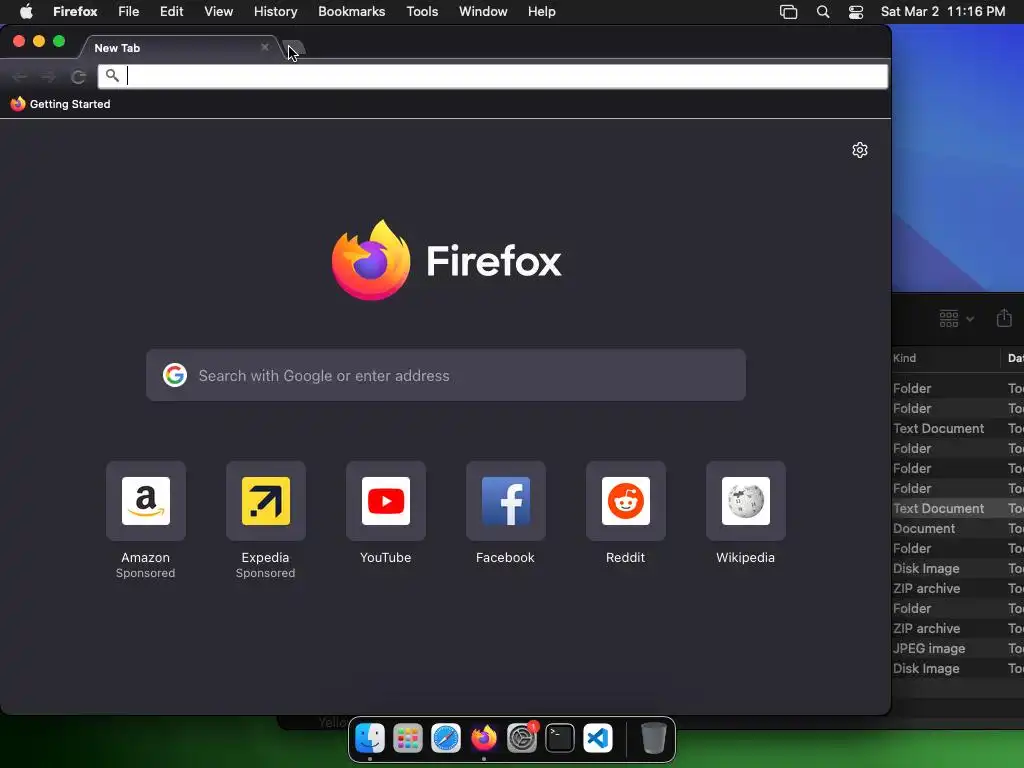Click in the address bar field
The width and height of the screenshot is (1024, 768).
(x=493, y=76)
